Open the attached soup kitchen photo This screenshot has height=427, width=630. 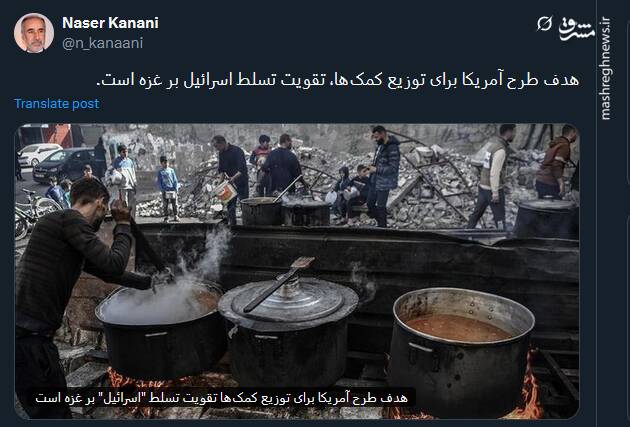(297, 271)
